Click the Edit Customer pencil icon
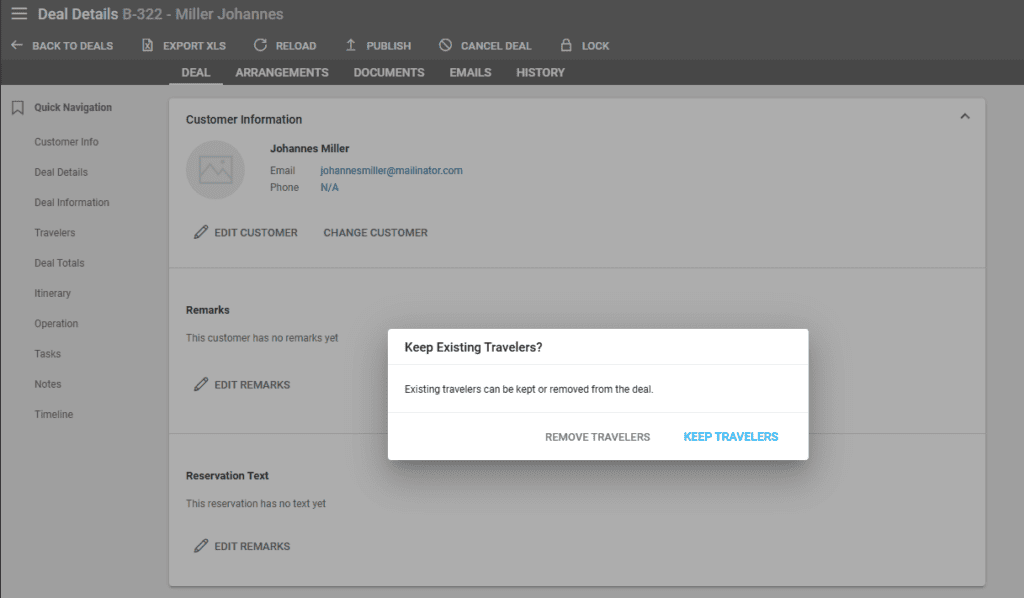The width and height of the screenshot is (1024, 598). pyautogui.click(x=201, y=233)
